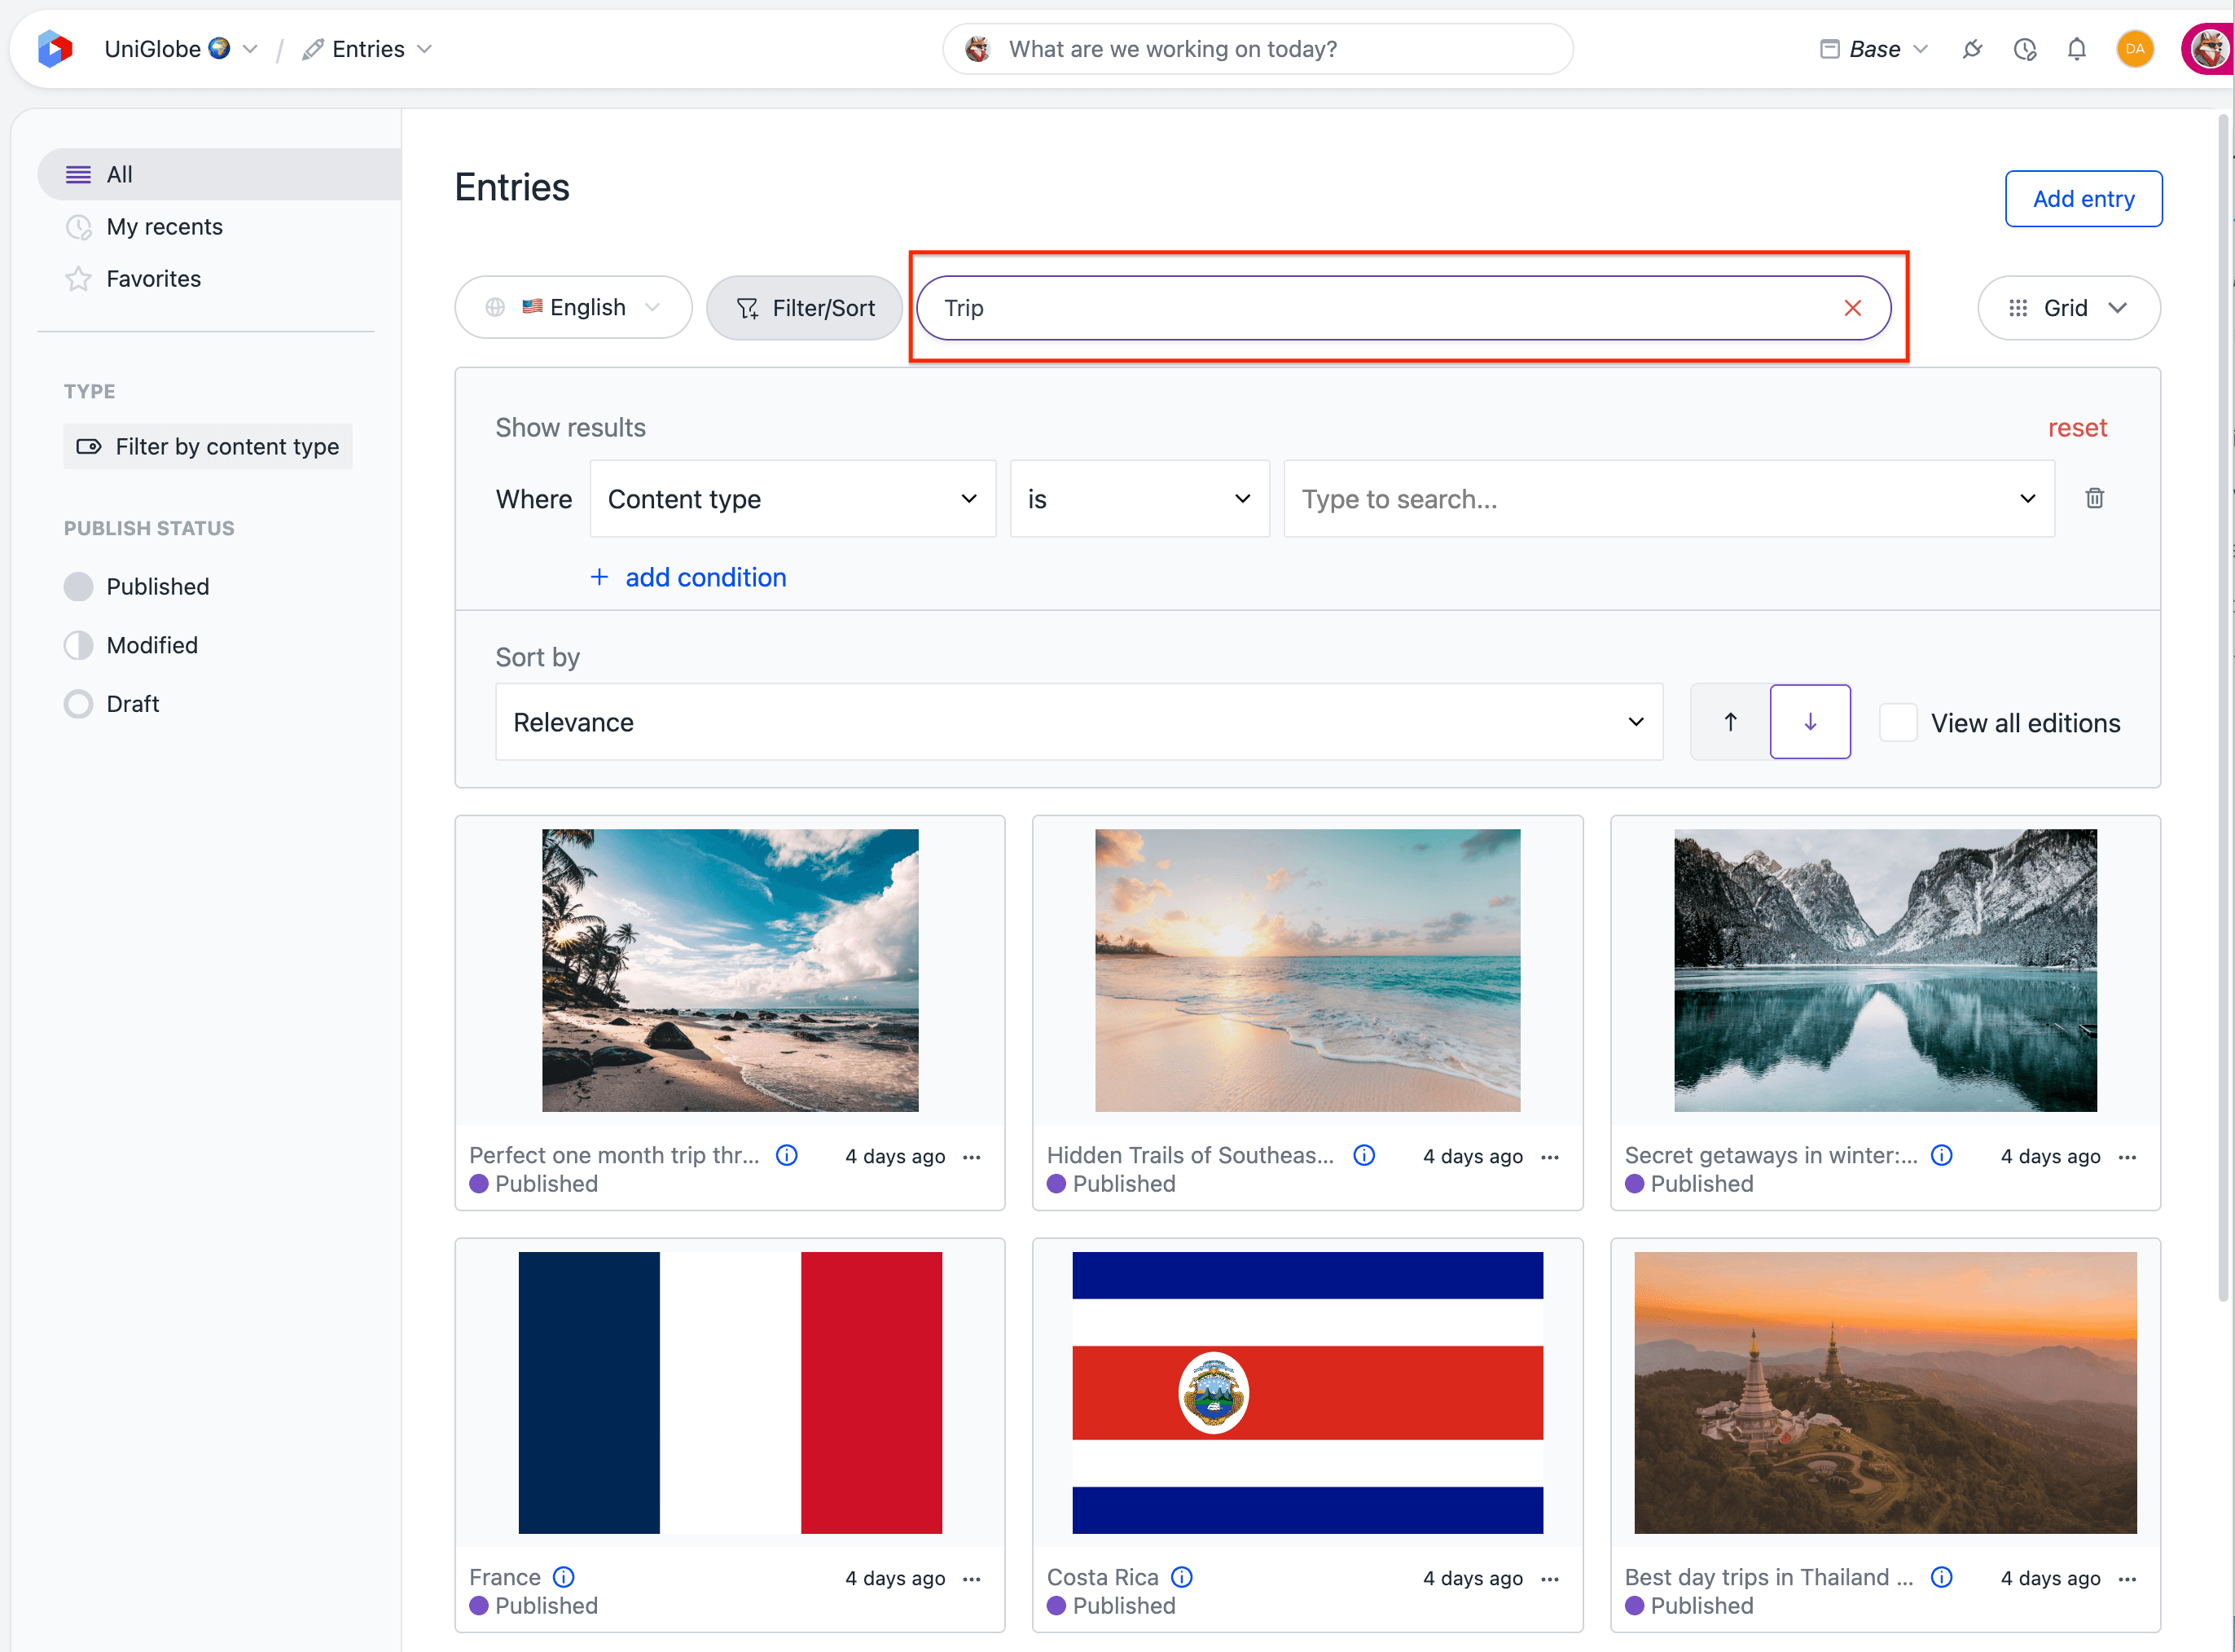Filter by Draft status
The height and width of the screenshot is (1652, 2235).
pos(112,704)
